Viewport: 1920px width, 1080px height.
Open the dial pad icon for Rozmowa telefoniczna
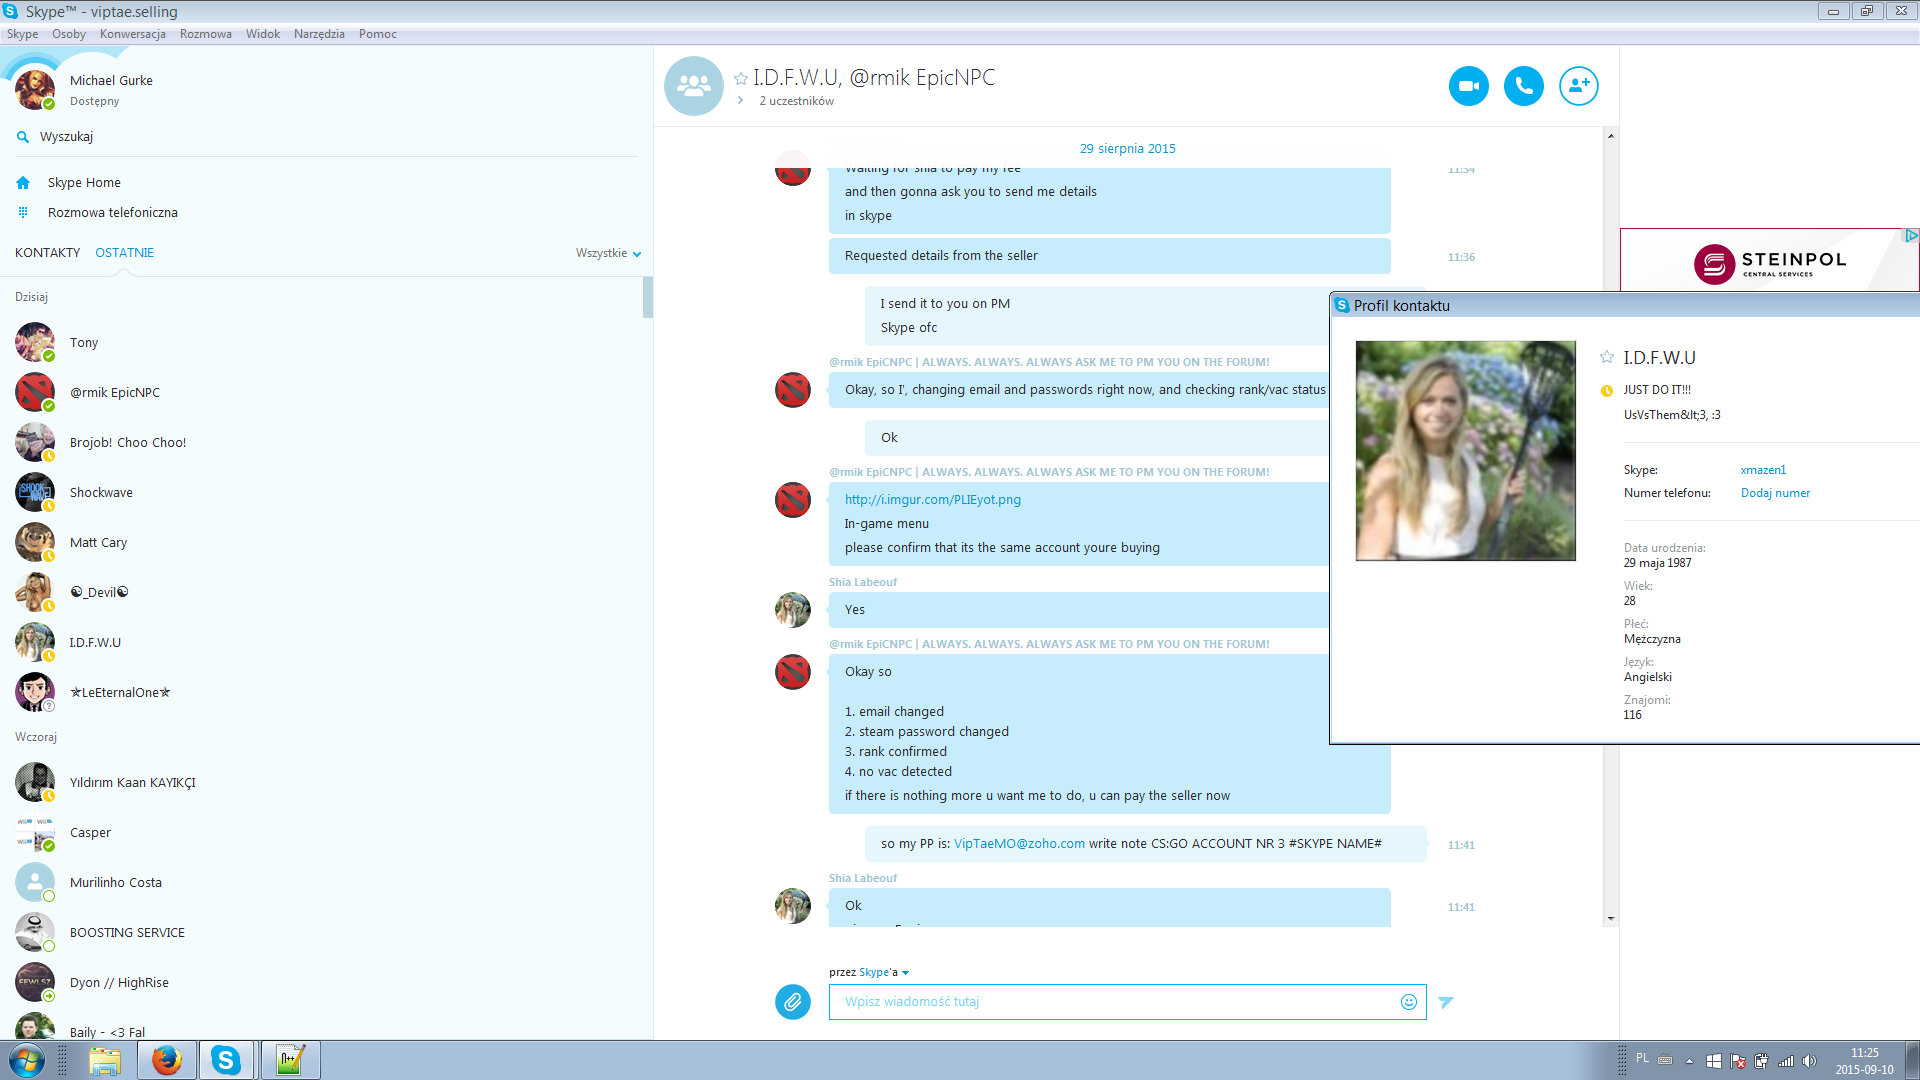[23, 213]
